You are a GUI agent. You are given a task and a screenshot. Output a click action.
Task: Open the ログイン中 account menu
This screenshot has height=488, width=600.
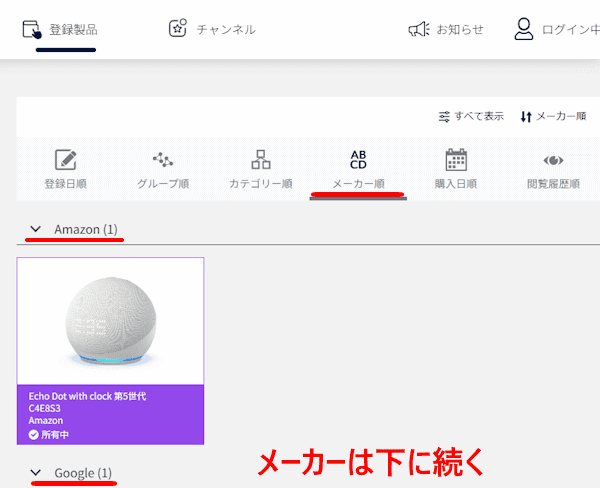[571, 29]
